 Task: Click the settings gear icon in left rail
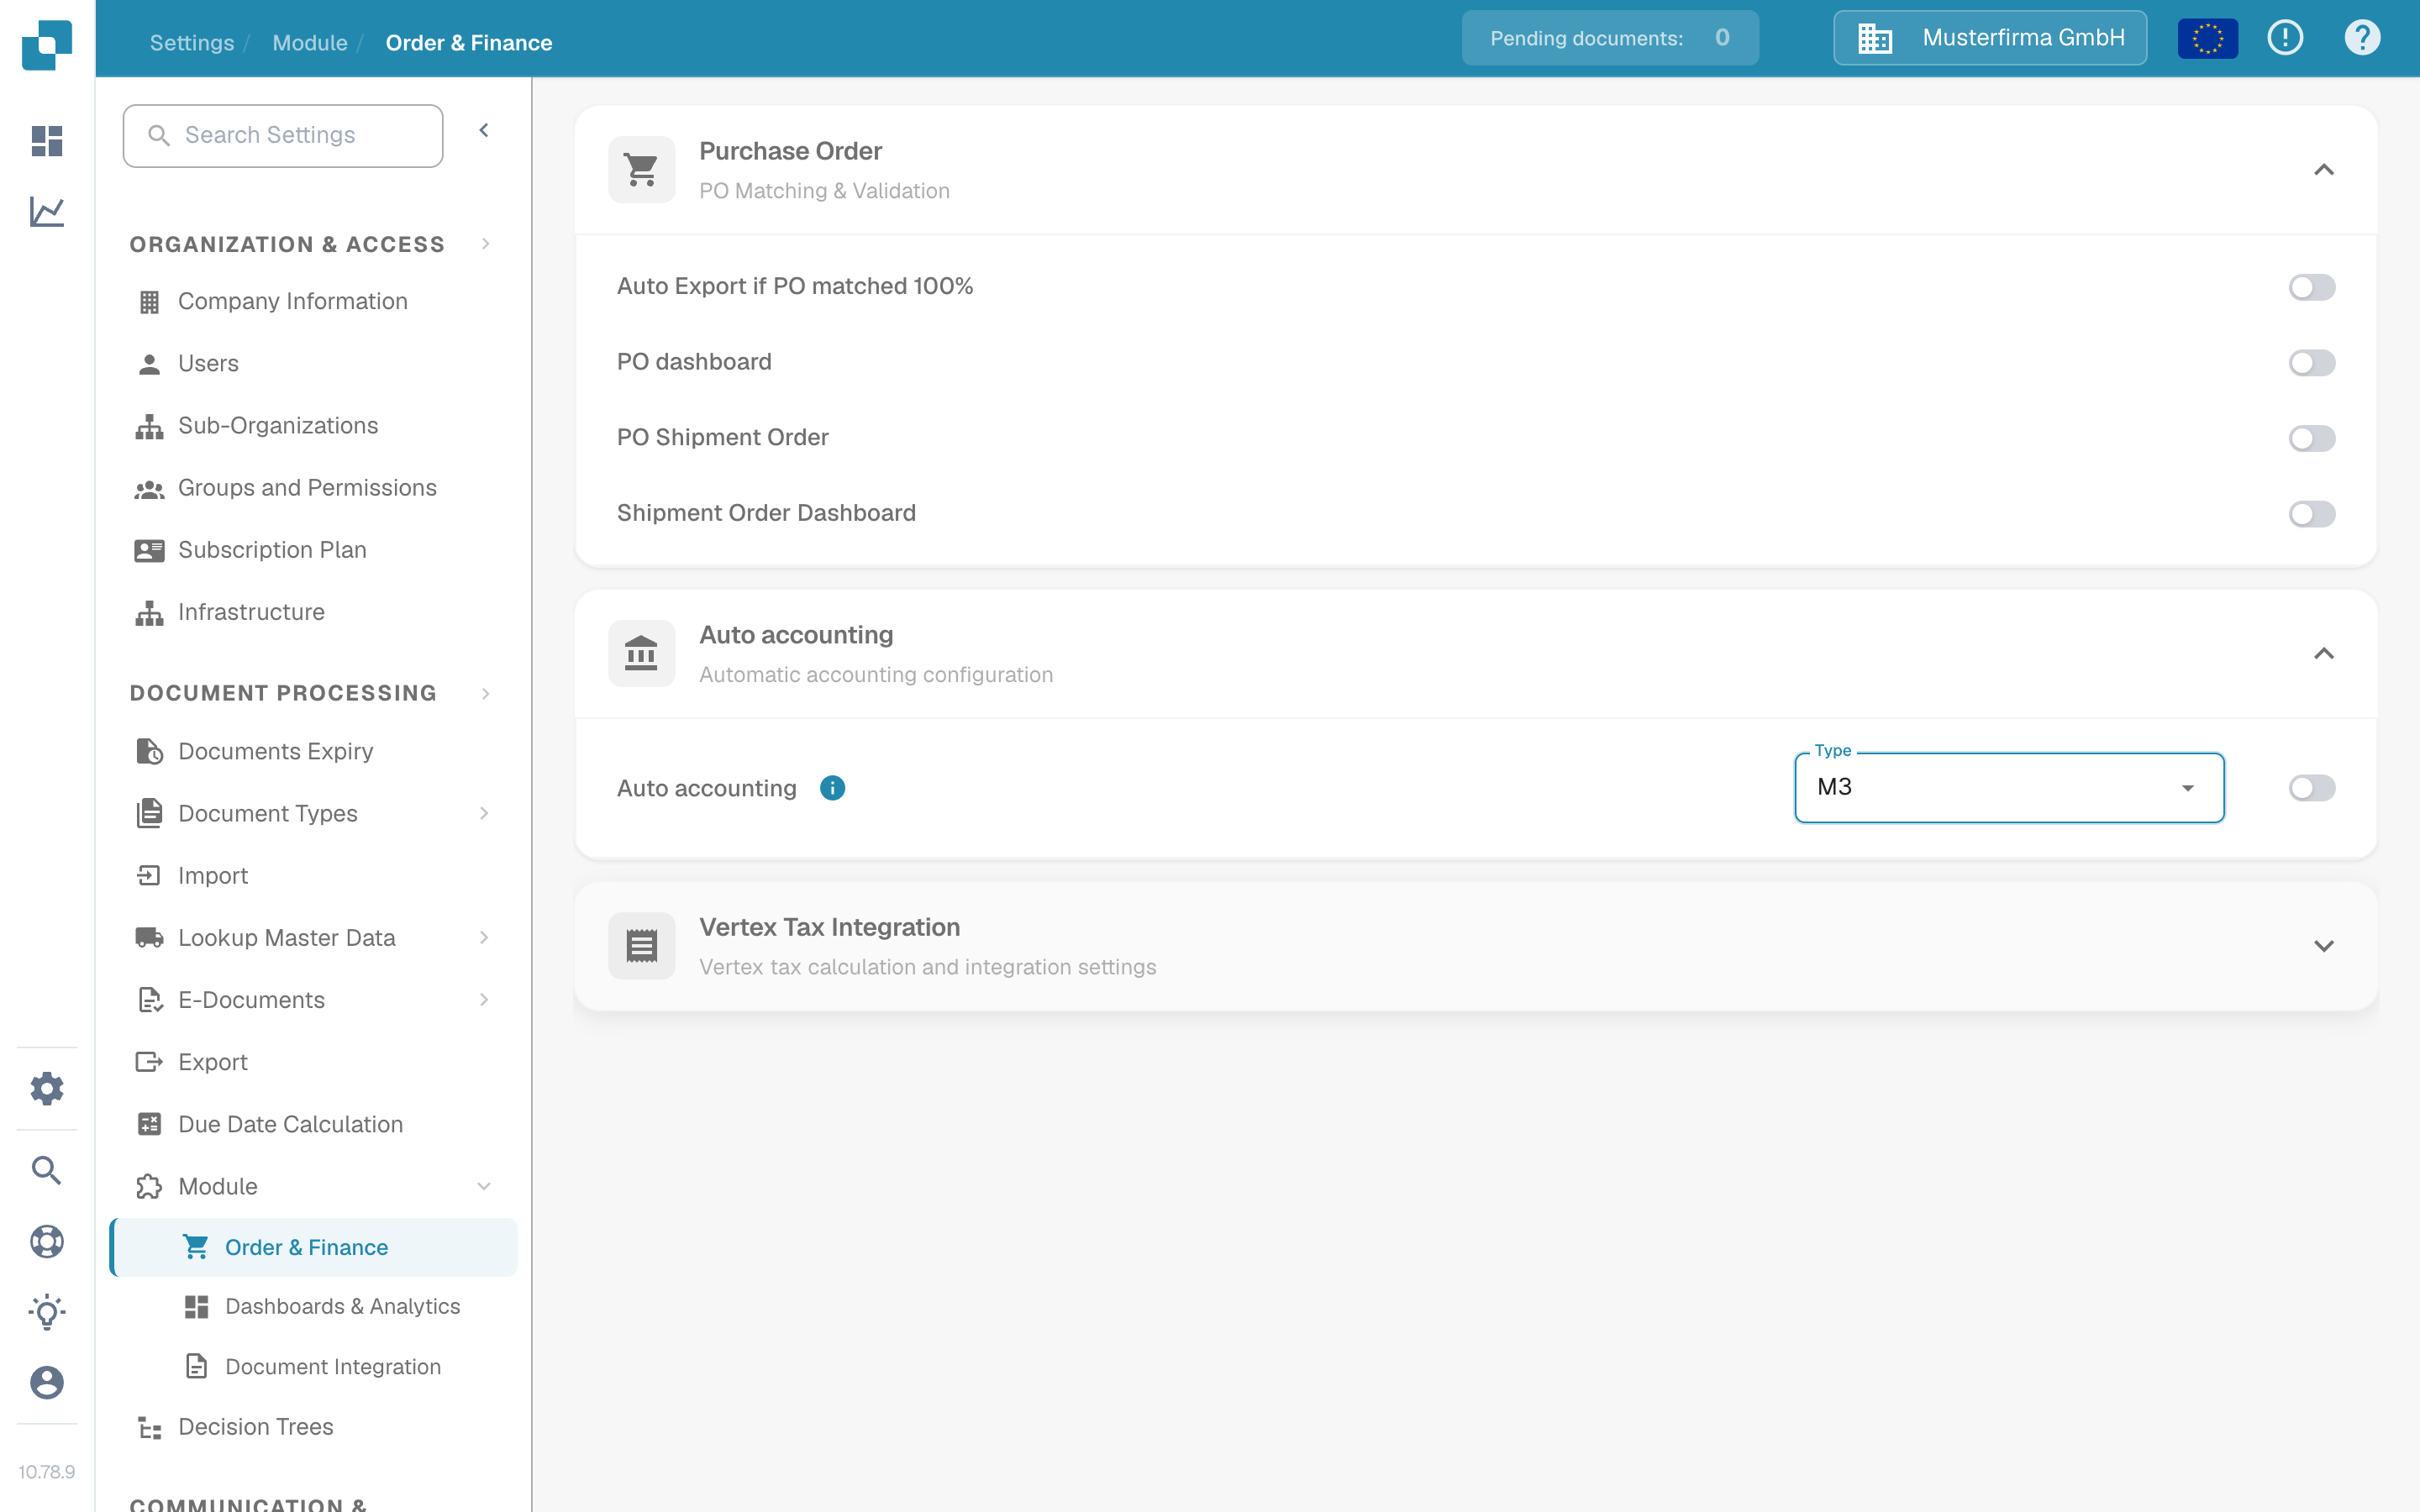click(x=47, y=1088)
